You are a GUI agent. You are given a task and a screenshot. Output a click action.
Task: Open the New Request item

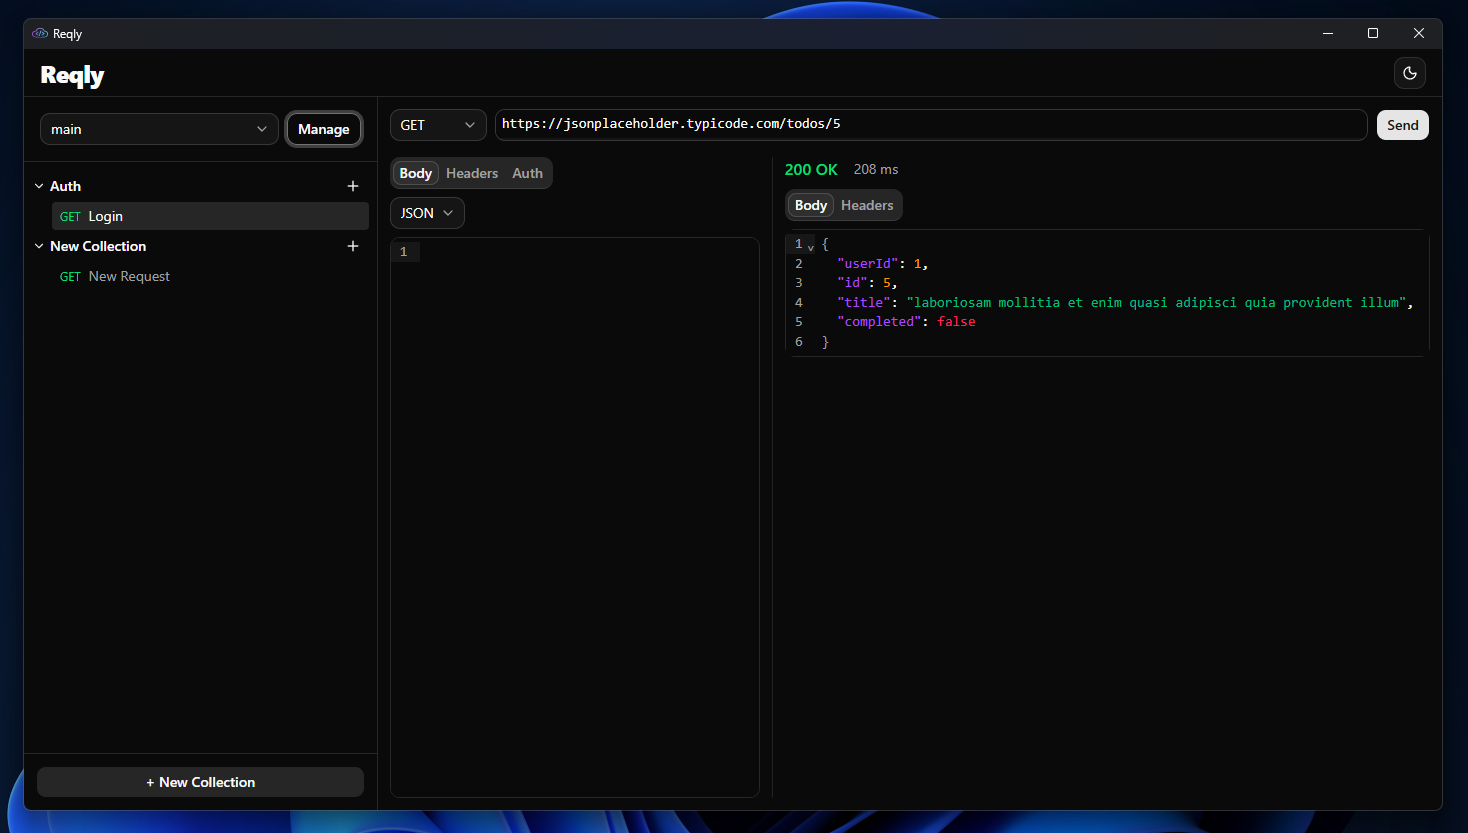tap(210, 276)
